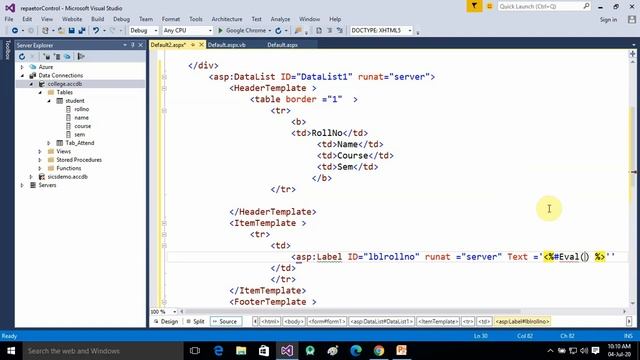Click the Azure cloud icon in Server Explorer toolbar
Viewport: 640px width, 360px height.
pyautogui.click(x=67, y=56)
